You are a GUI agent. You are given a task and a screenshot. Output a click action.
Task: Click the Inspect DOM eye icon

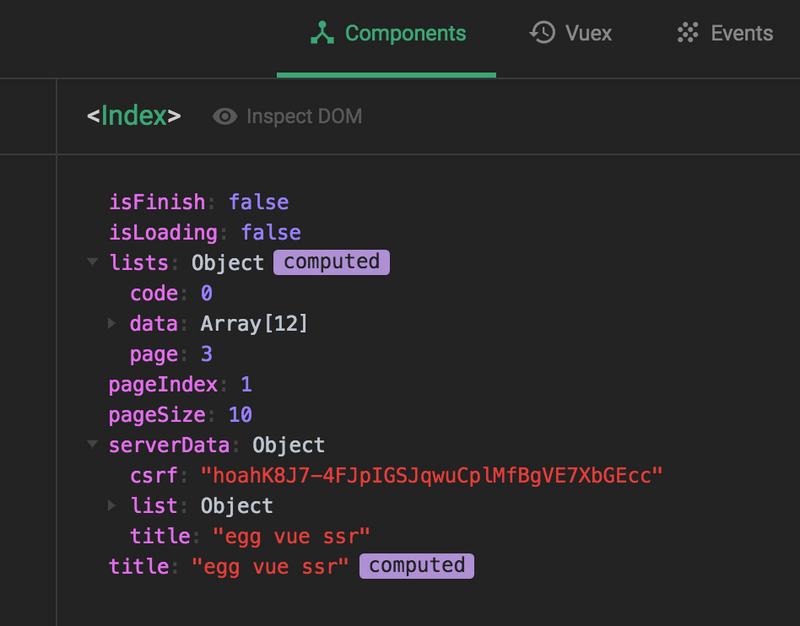click(x=224, y=116)
